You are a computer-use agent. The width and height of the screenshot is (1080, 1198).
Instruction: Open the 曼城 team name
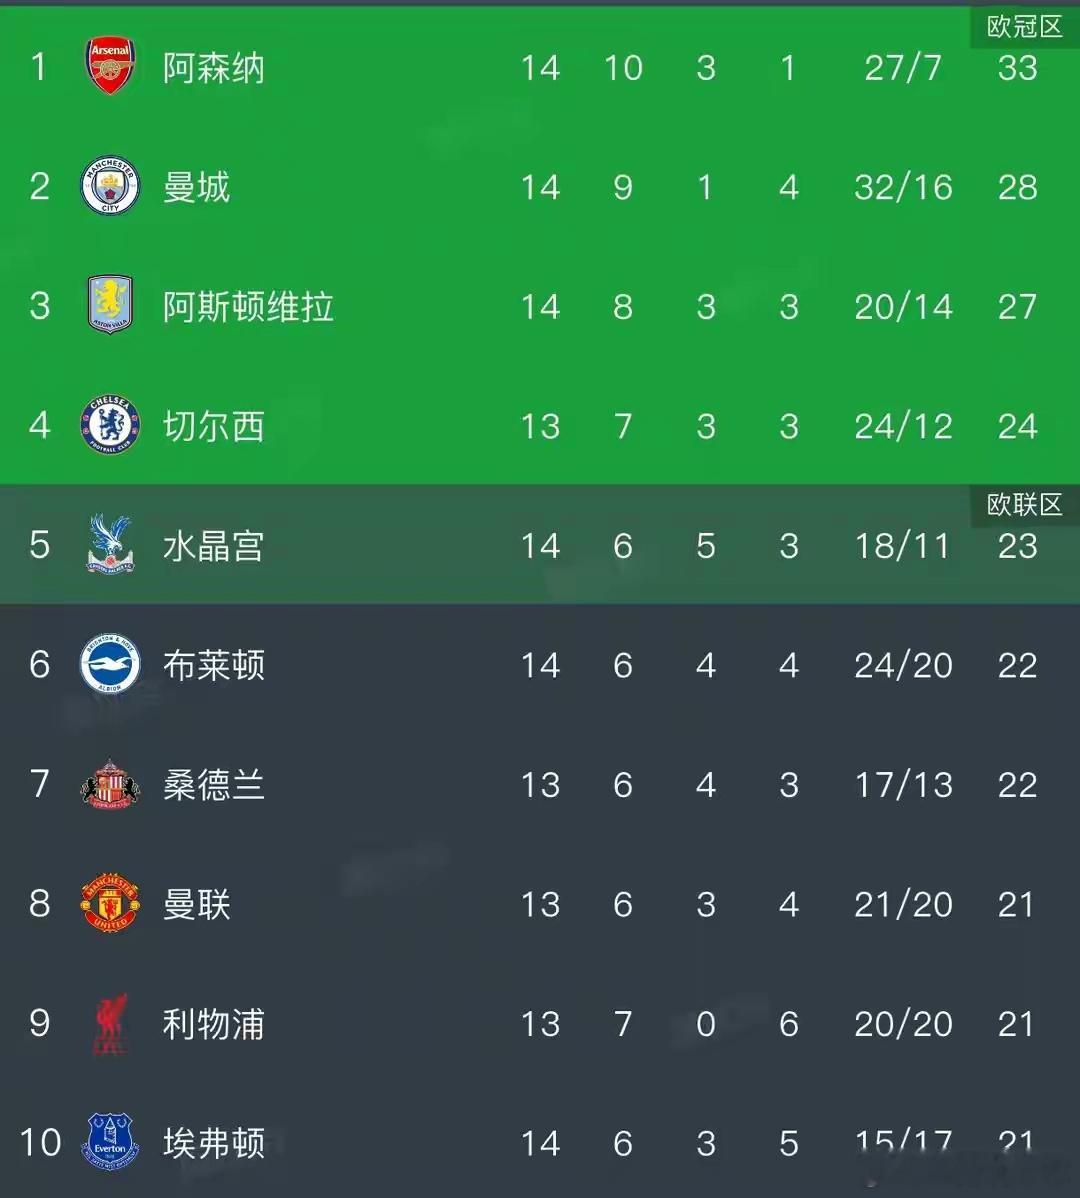click(197, 187)
